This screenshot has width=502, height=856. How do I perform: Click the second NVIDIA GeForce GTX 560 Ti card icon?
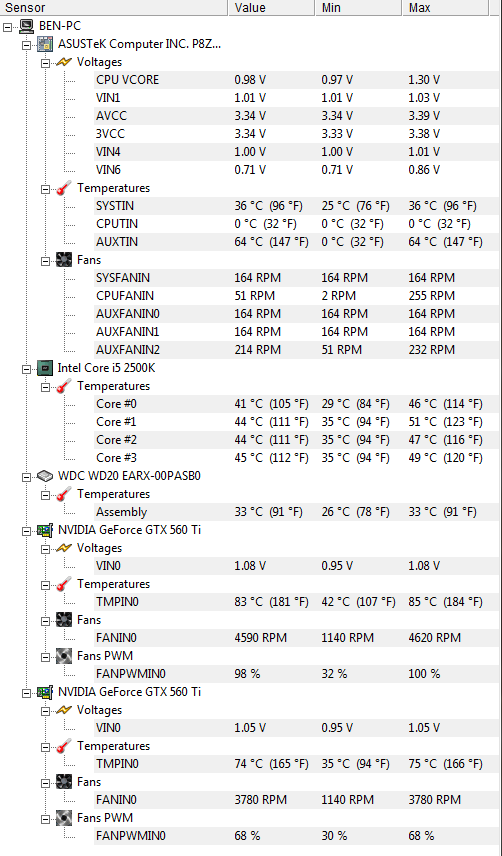[45, 692]
